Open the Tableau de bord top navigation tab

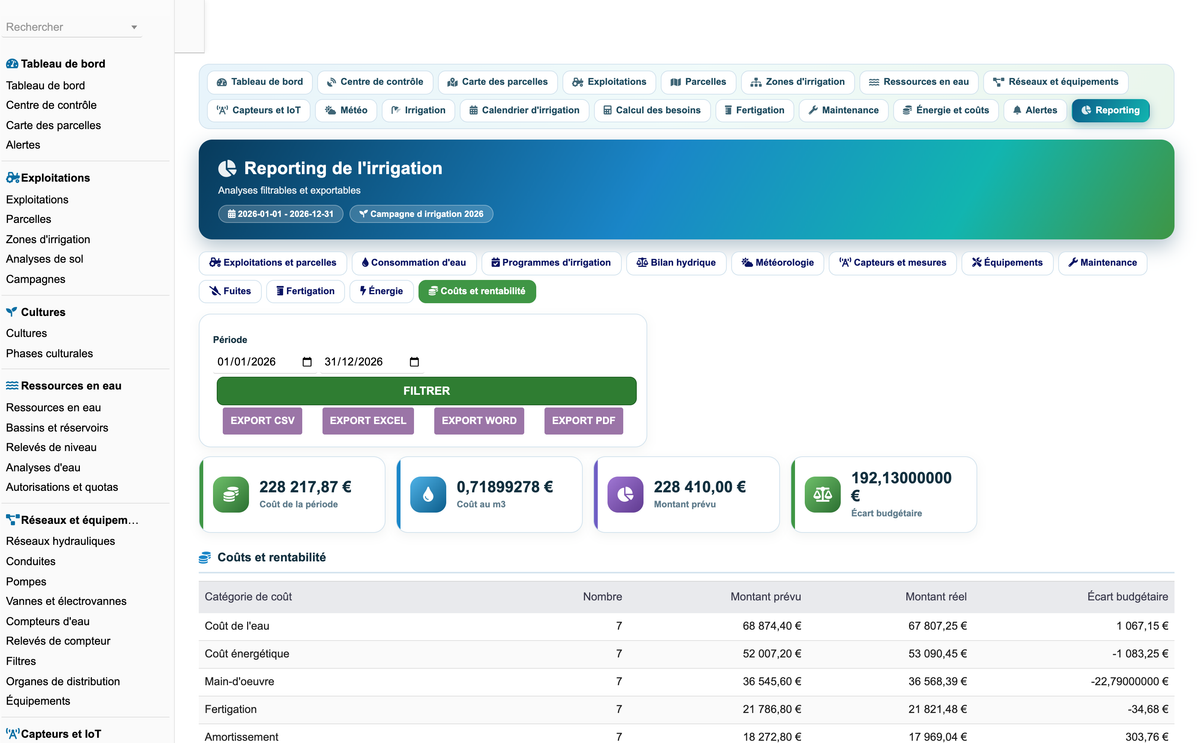pyautogui.click(x=260, y=82)
